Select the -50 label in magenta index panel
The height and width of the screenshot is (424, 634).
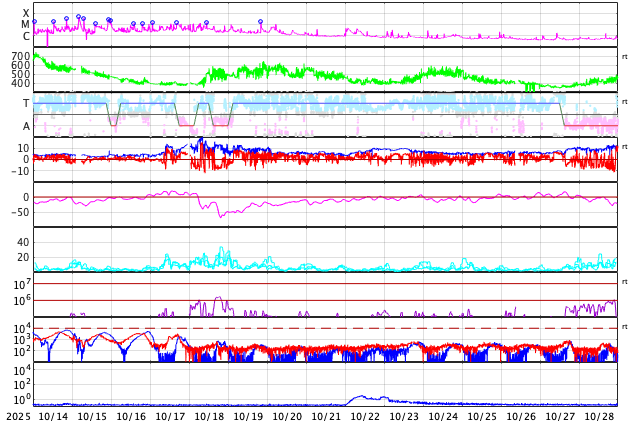point(21,212)
